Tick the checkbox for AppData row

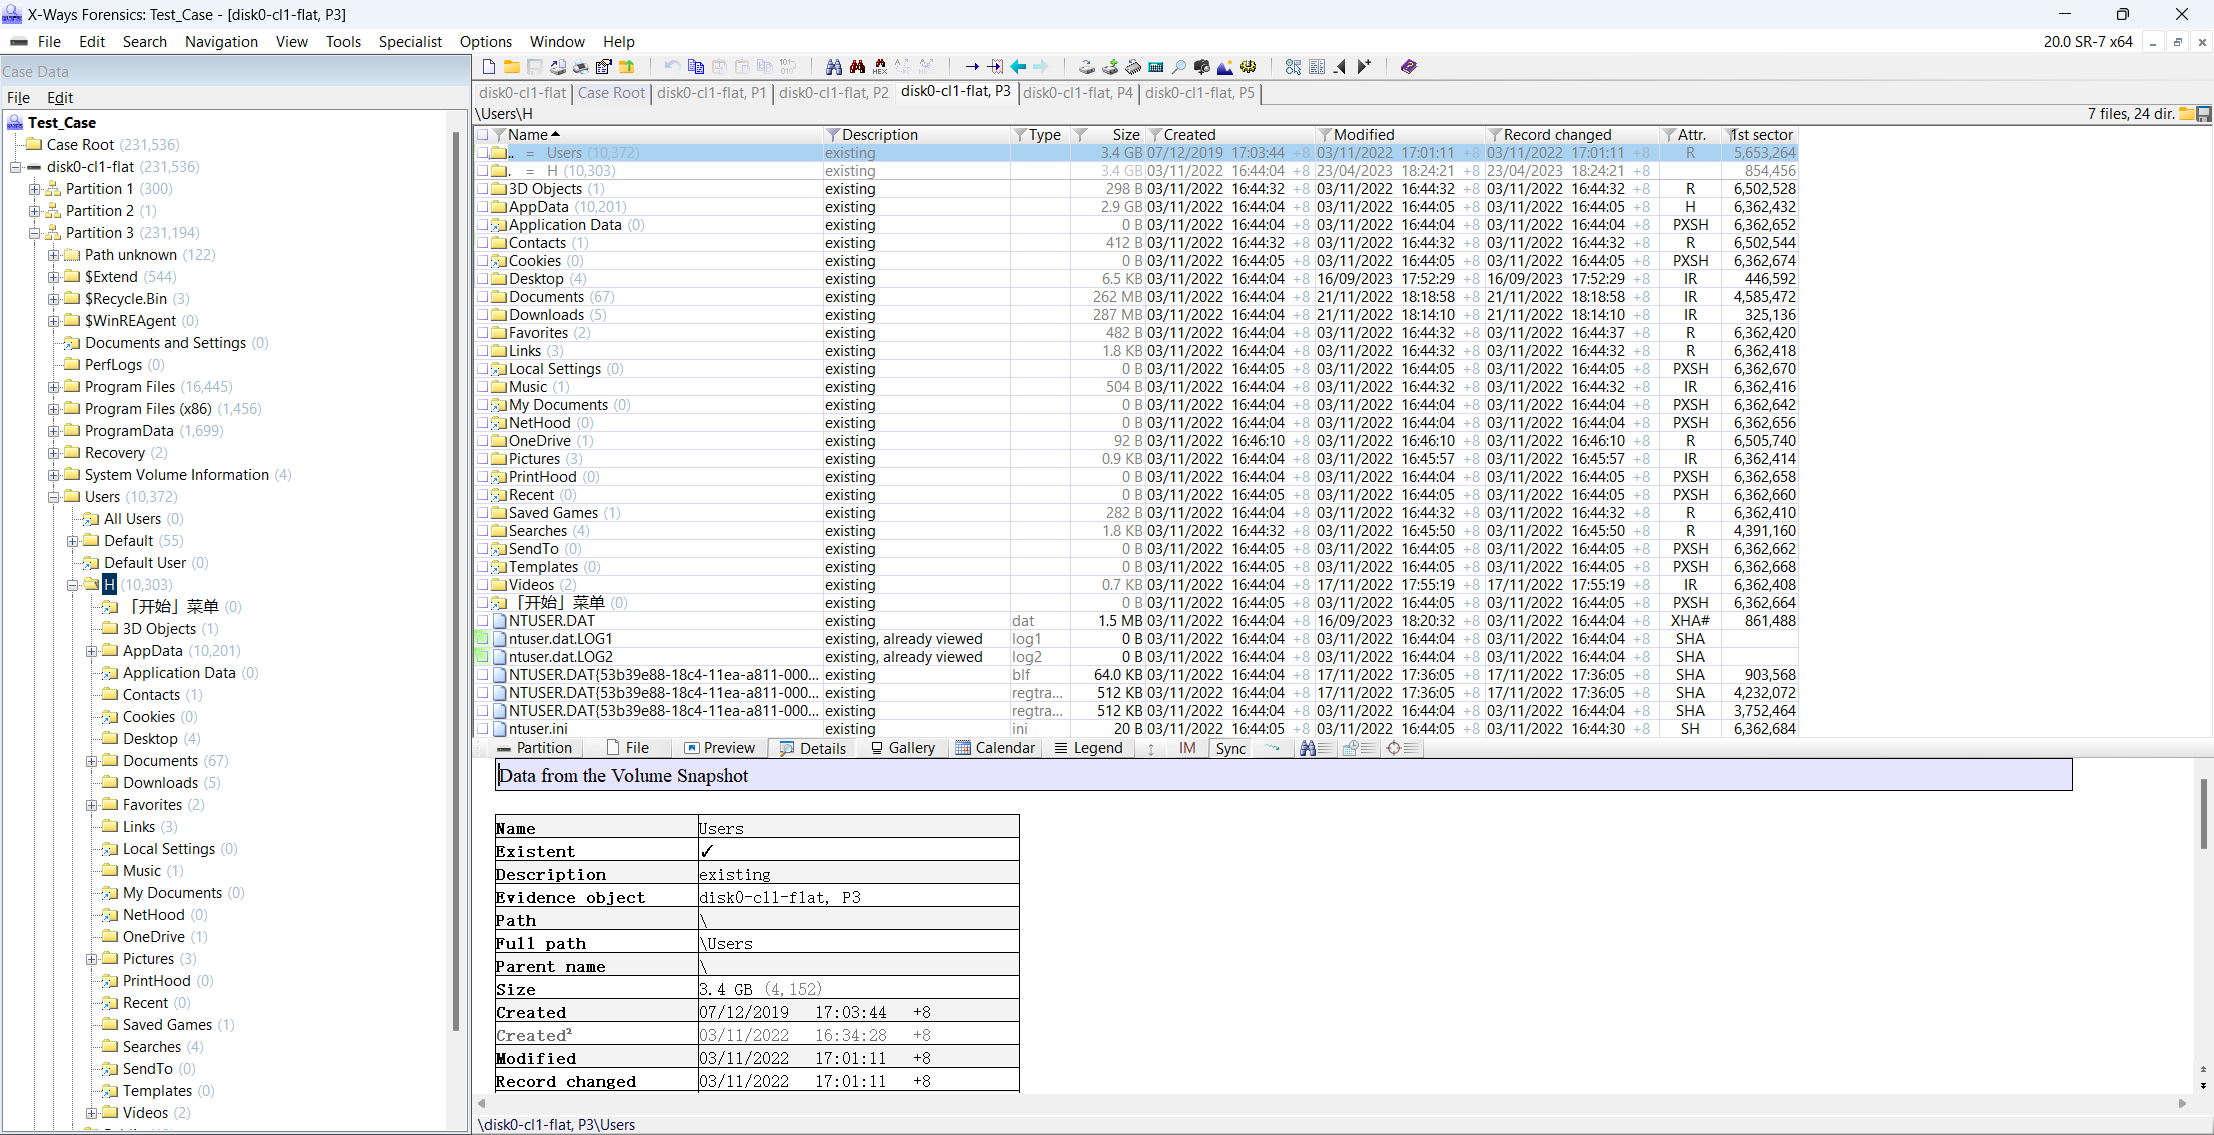(483, 207)
